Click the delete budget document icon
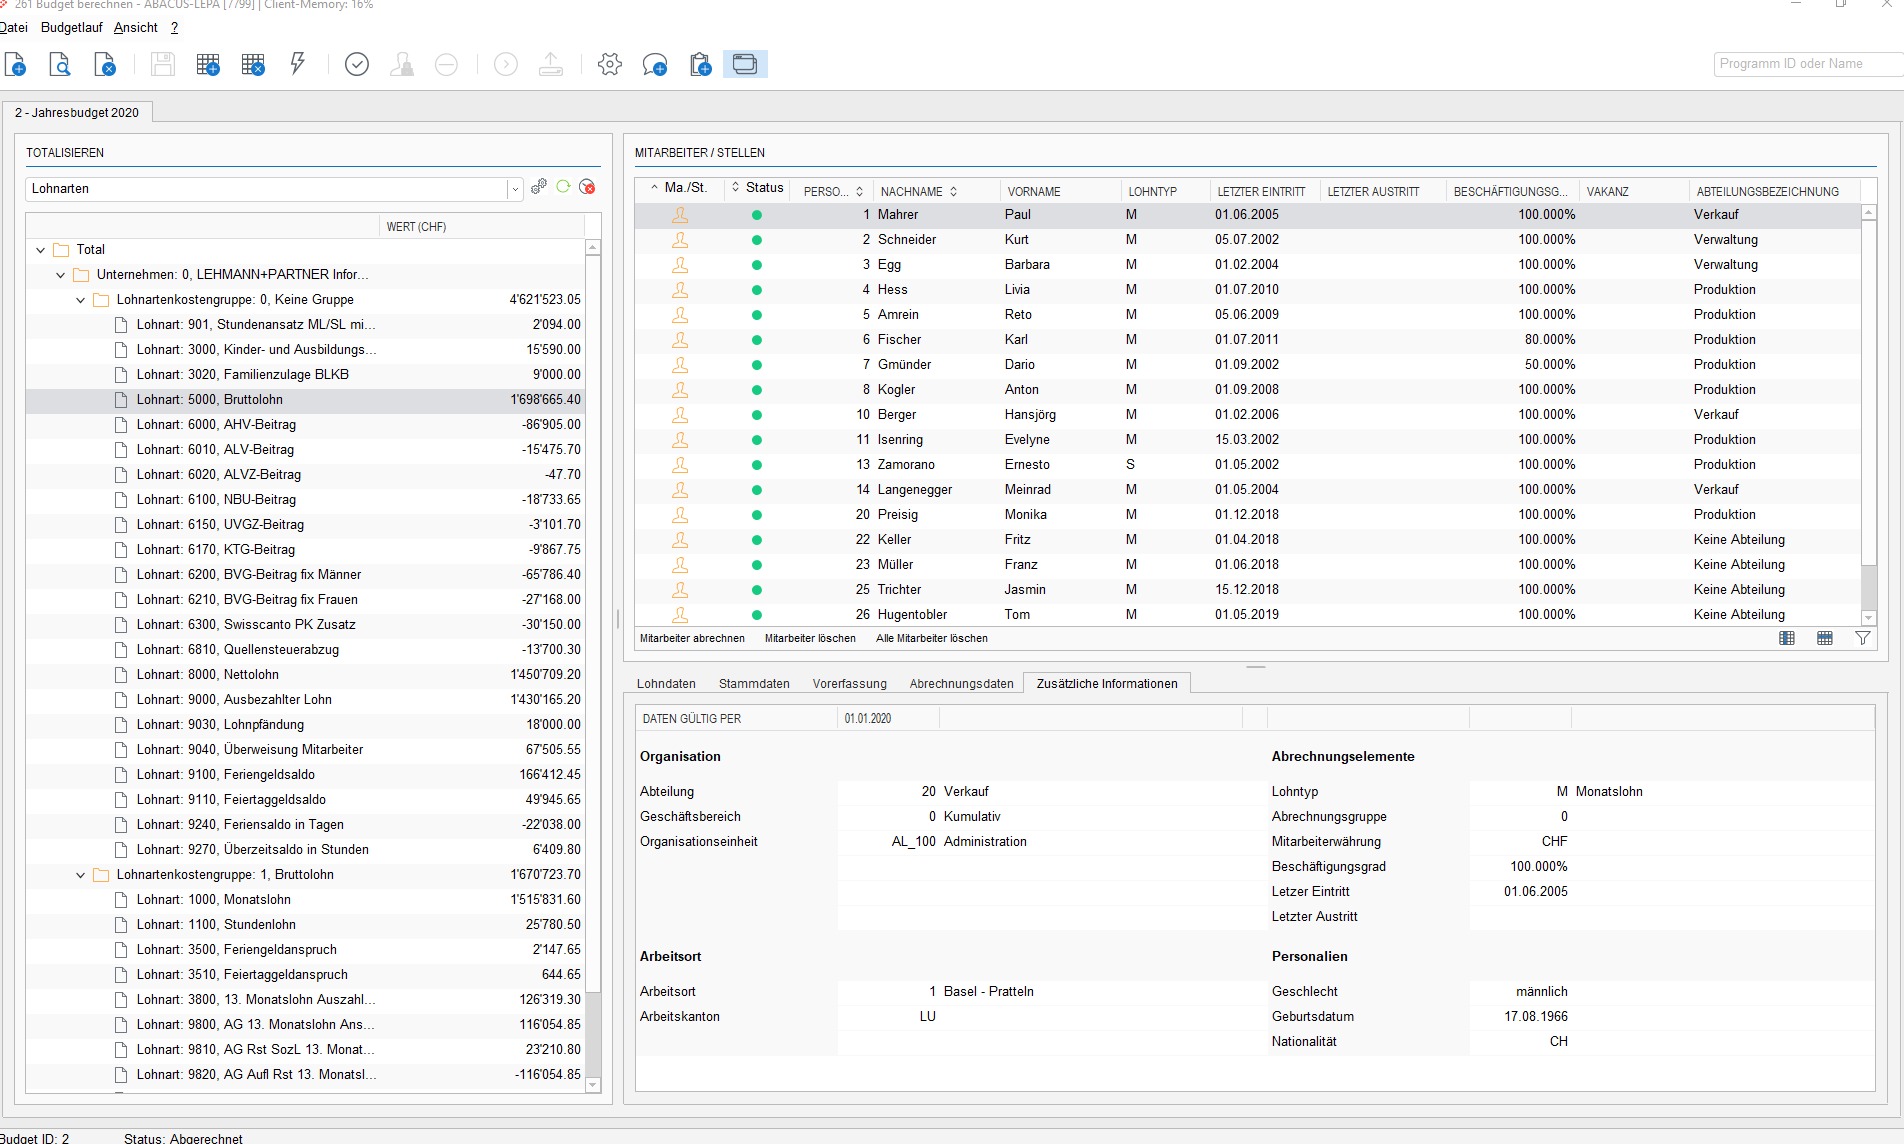1904x1144 pixels. pos(105,65)
